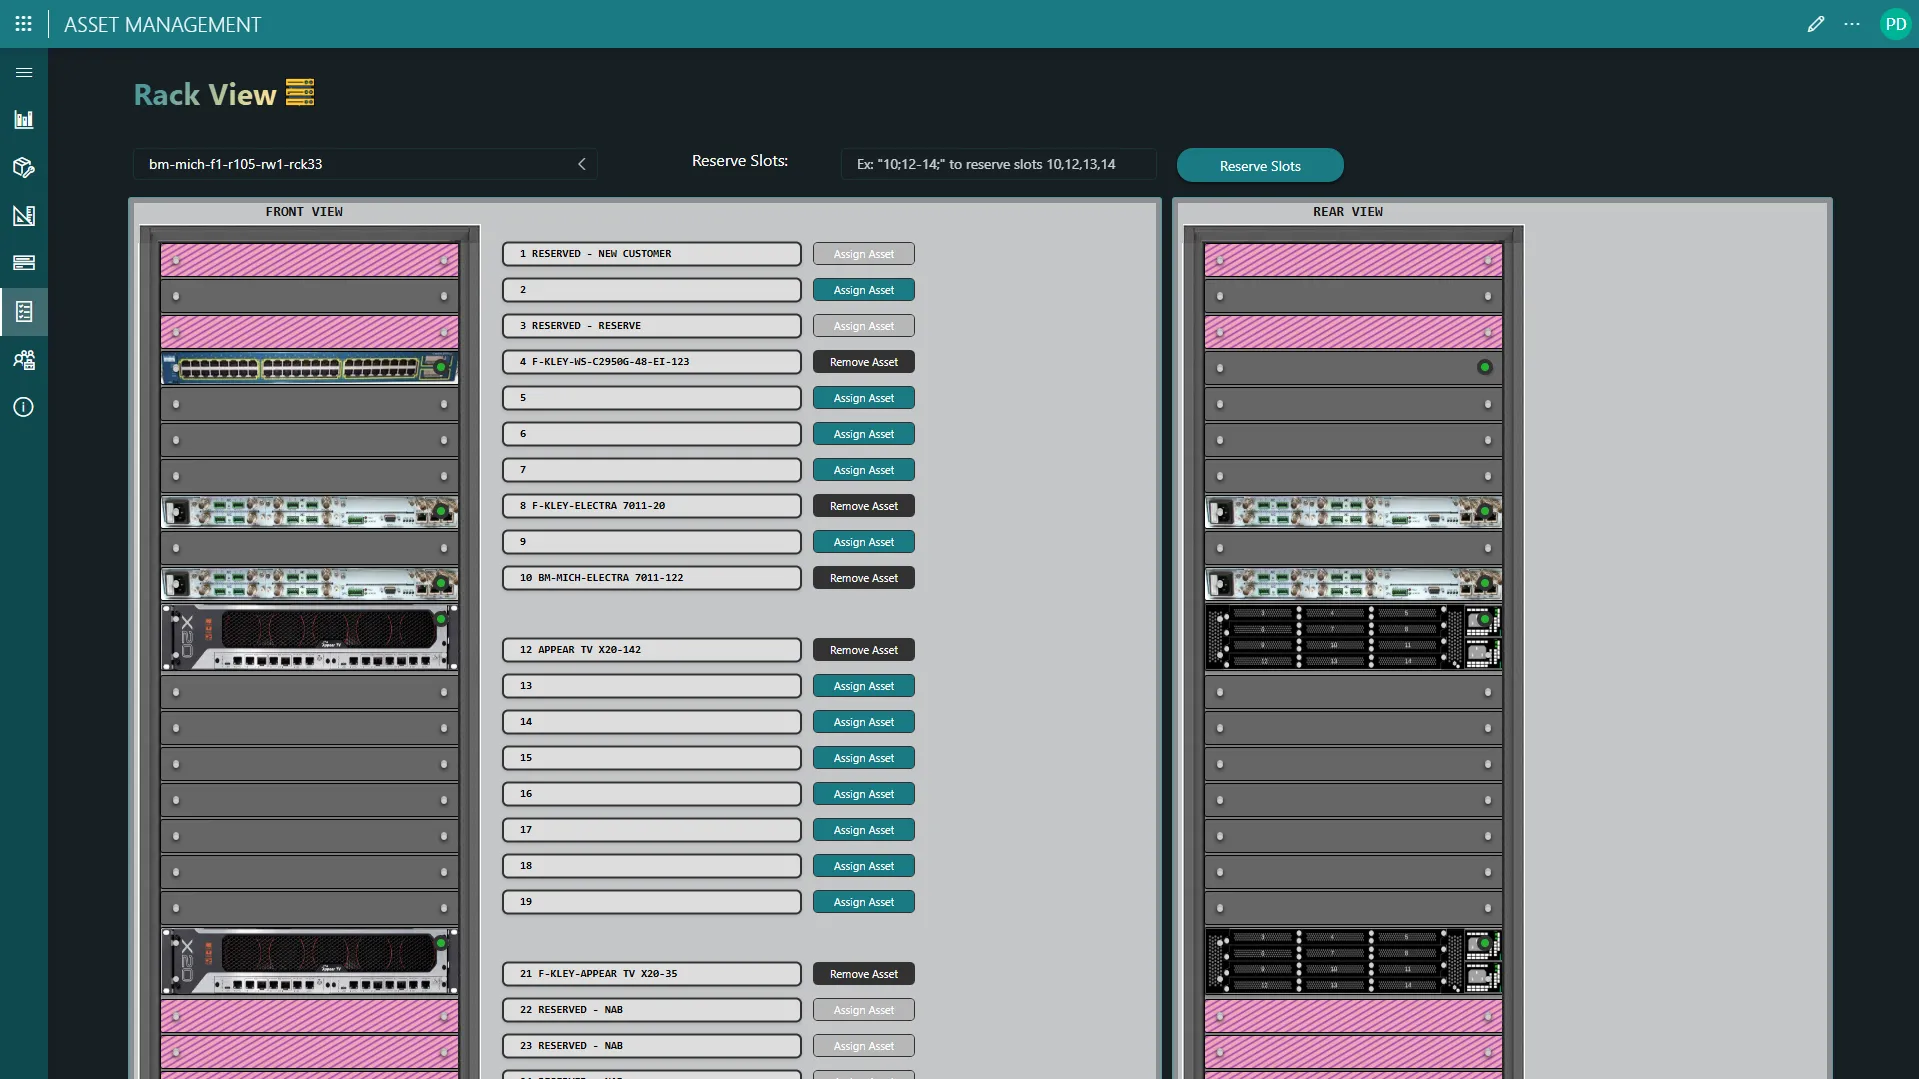Click the network switch image in front view
Viewport: 1919px width, 1079px height.
[310, 368]
